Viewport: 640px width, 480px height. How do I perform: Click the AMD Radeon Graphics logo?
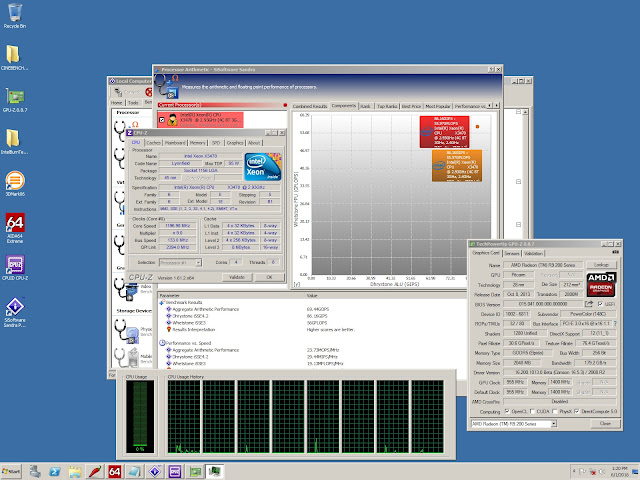tap(601, 284)
